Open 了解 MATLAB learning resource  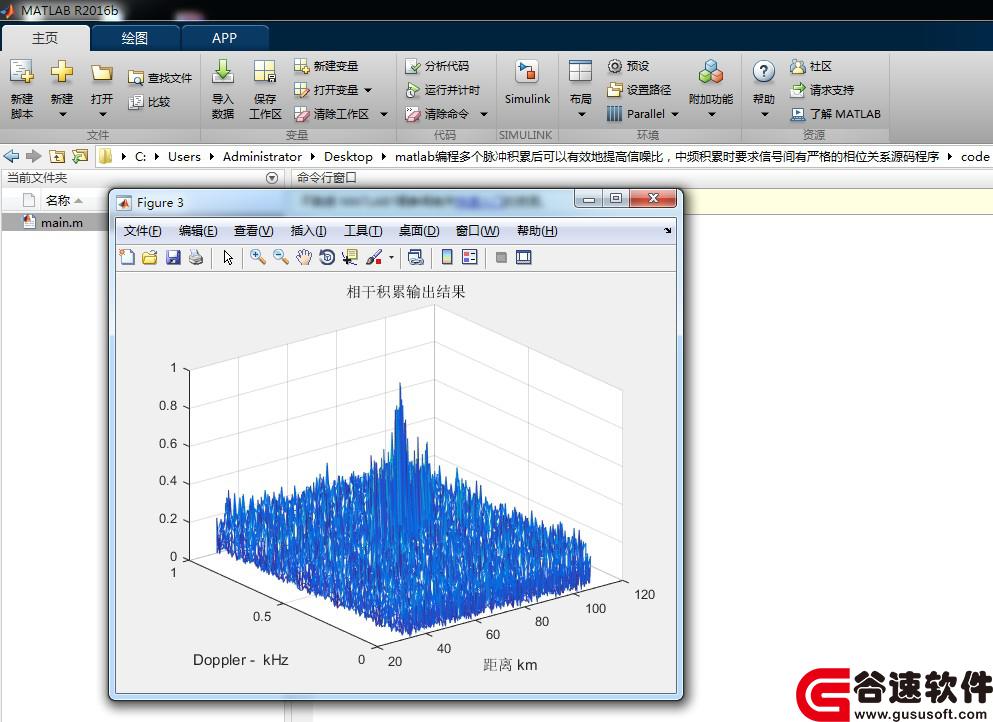point(835,114)
